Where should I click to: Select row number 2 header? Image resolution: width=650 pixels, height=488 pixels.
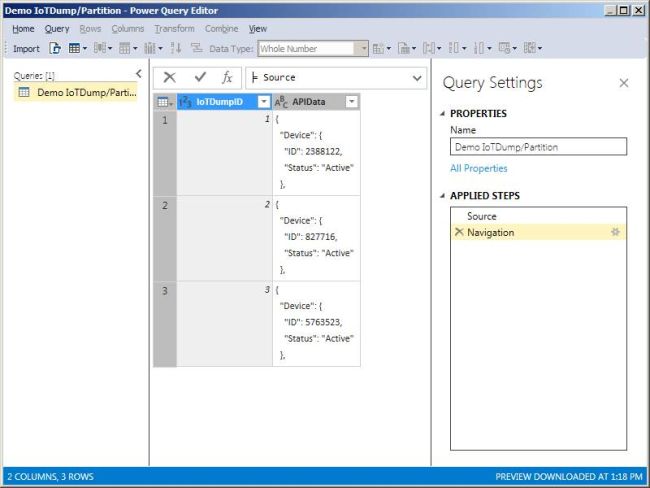tap(165, 238)
